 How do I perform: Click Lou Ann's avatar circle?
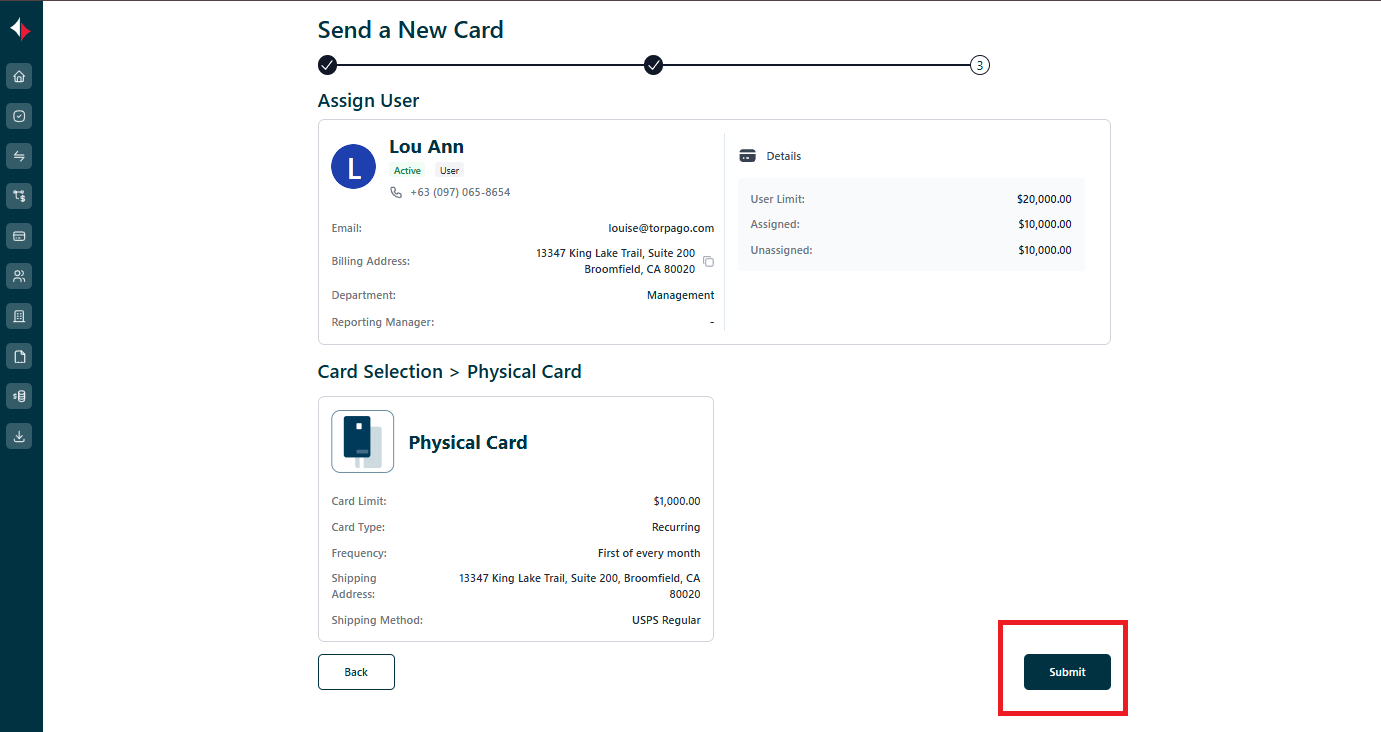click(x=353, y=166)
